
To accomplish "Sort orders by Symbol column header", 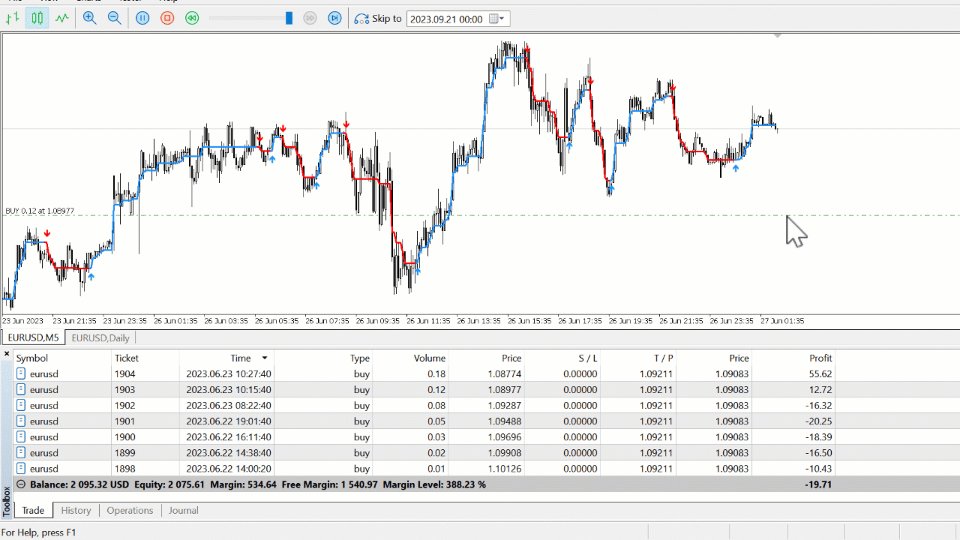I will coord(32,358).
